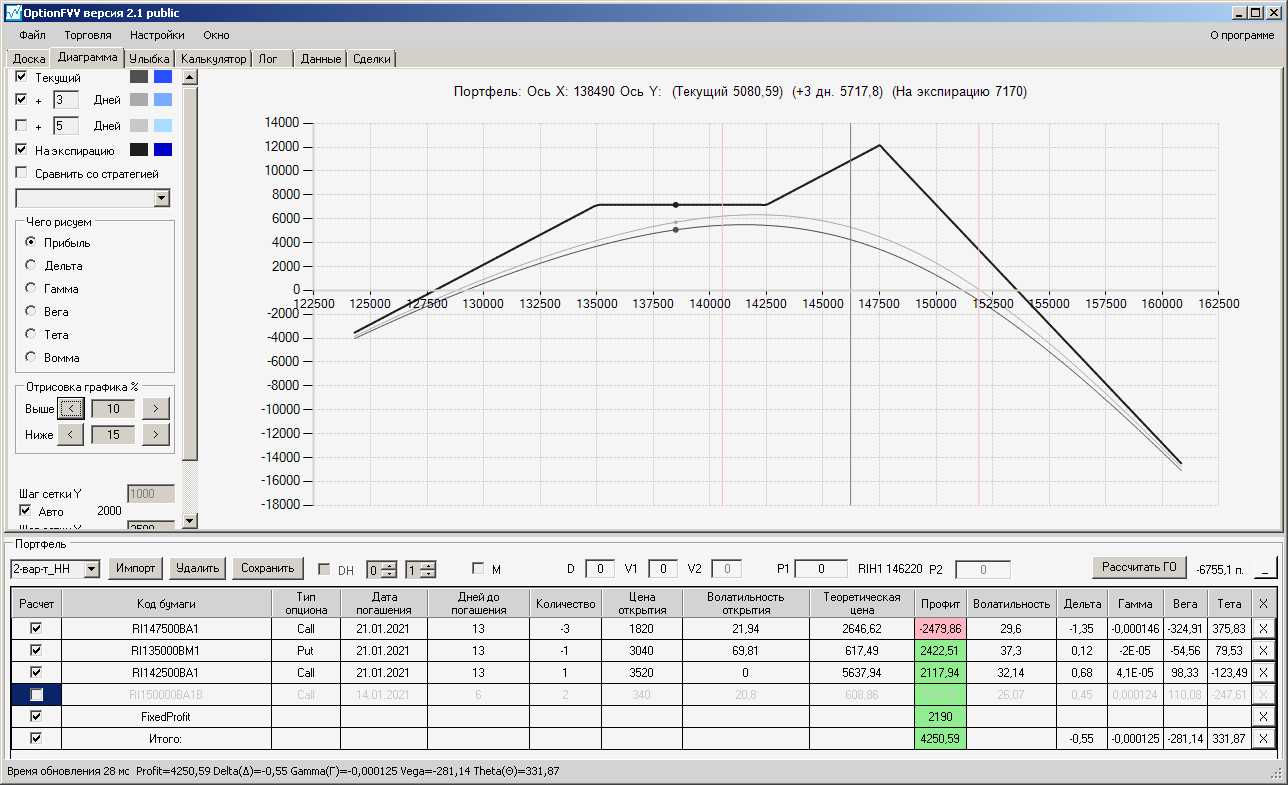This screenshot has width=1288, height=785.
Task: Uncheck the Расчет box for RI147500BA1
Action: [x=37, y=628]
